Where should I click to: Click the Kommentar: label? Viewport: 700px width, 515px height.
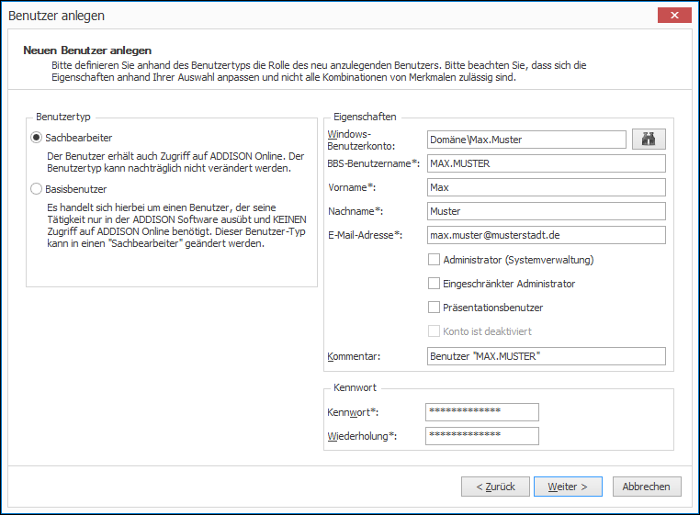354,357
